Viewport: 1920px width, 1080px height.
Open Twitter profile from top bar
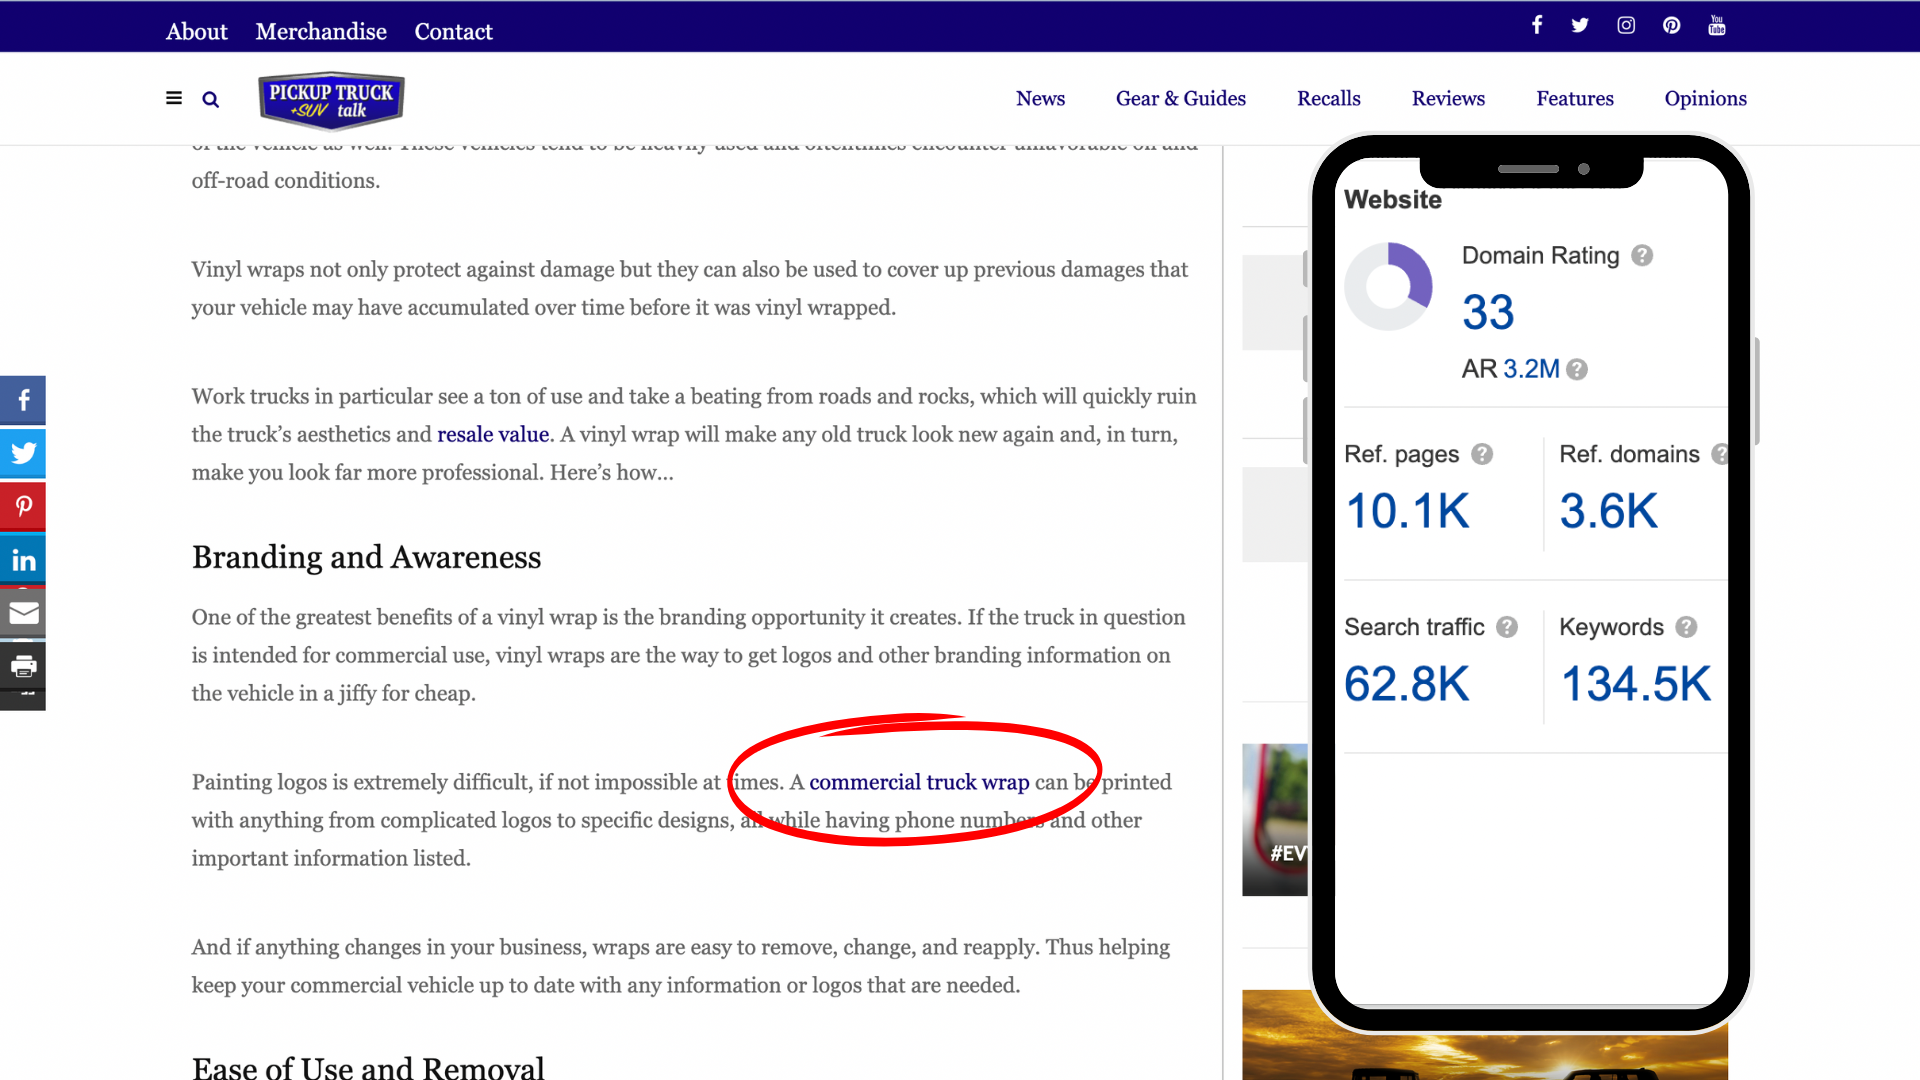1580,25
